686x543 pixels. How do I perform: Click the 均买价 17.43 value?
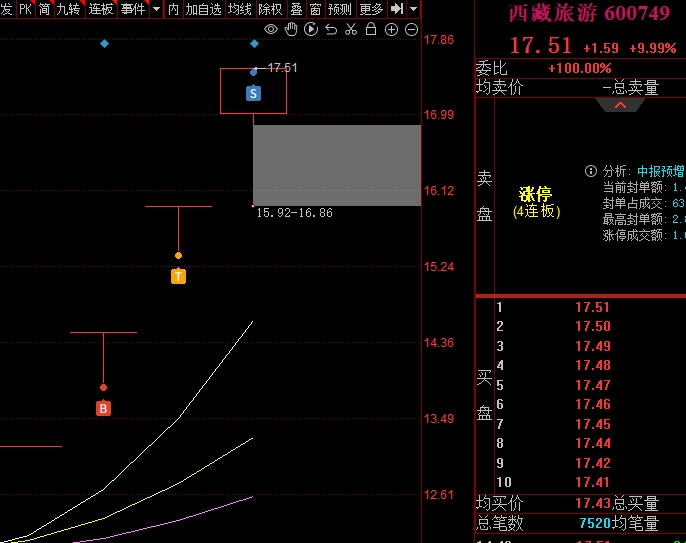pyautogui.click(x=593, y=503)
